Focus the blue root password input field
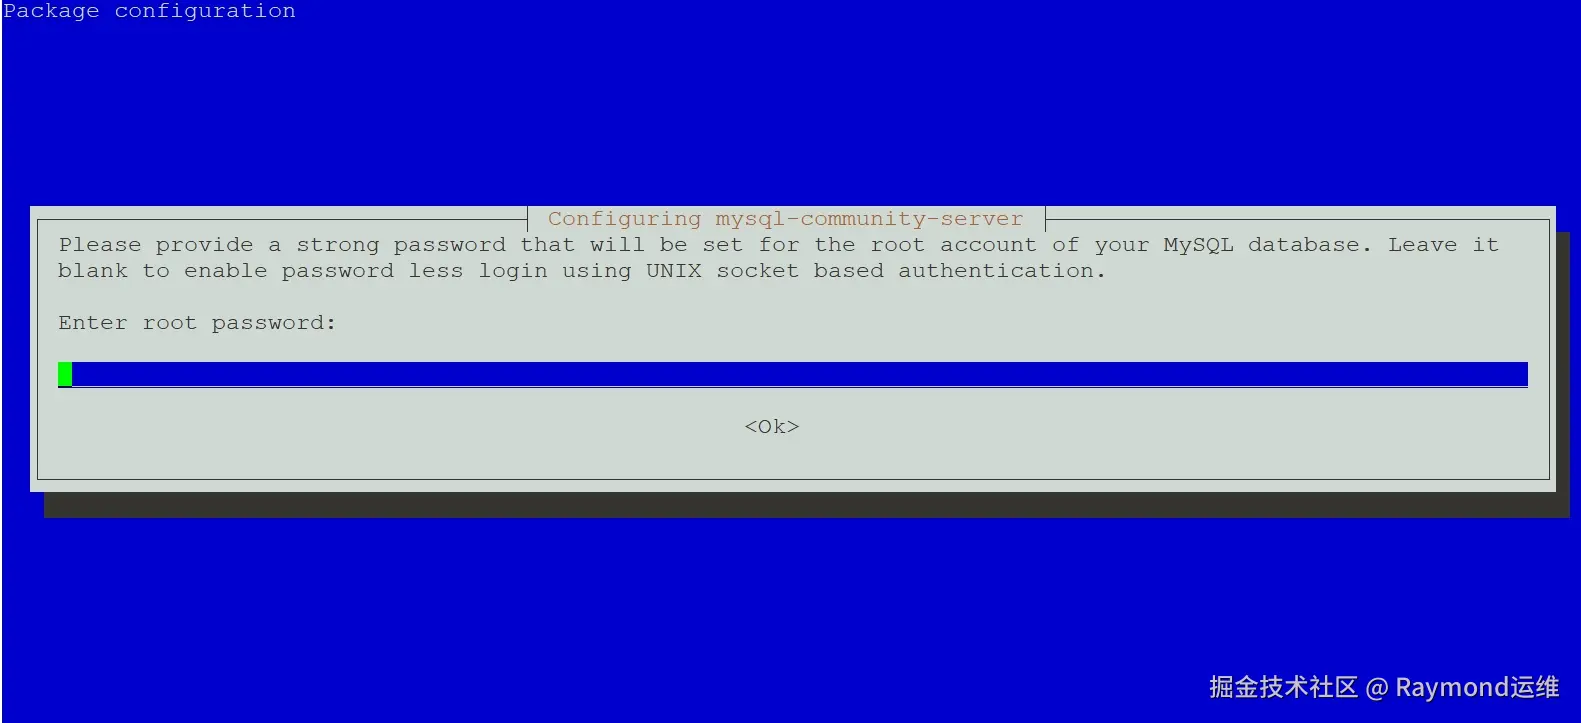 pyautogui.click(x=793, y=374)
